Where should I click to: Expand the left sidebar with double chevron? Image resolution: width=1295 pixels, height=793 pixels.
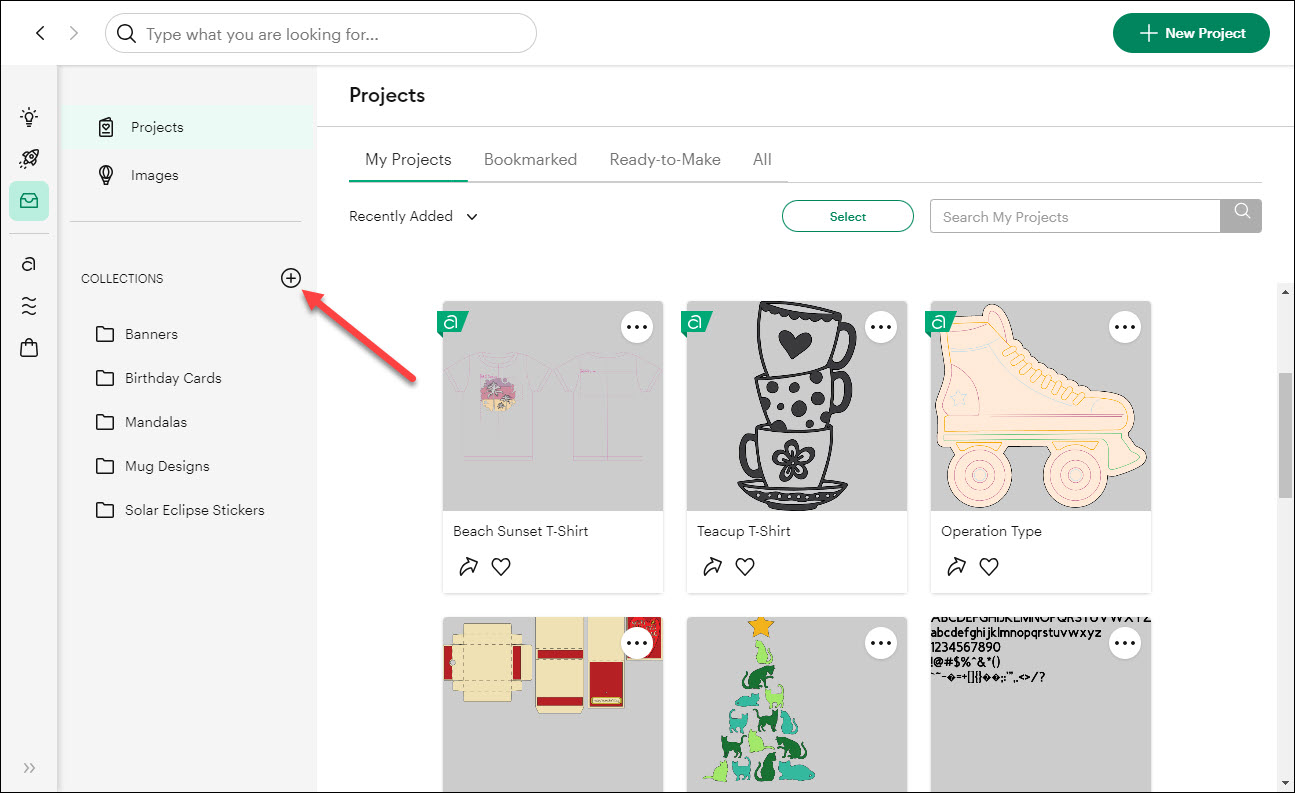pyautogui.click(x=29, y=768)
